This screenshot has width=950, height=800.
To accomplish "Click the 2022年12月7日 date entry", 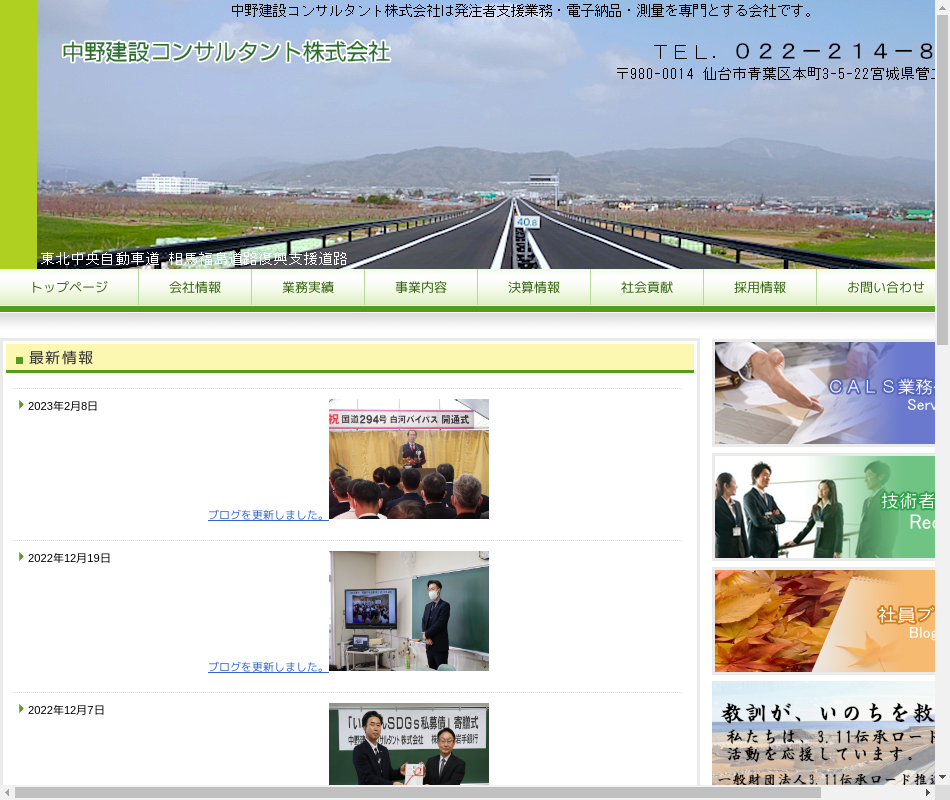I will tap(66, 710).
